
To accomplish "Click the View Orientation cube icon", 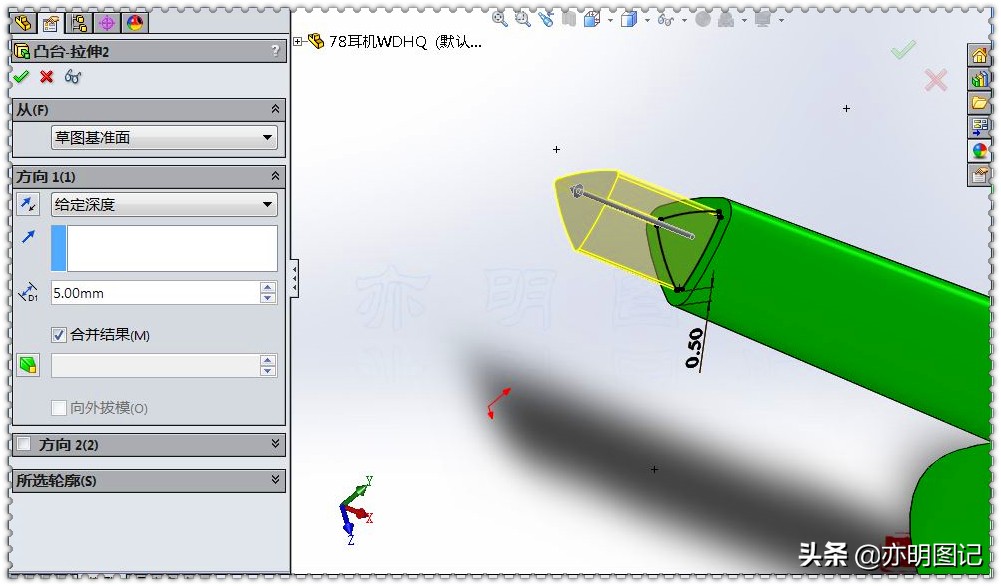I will 631,18.
